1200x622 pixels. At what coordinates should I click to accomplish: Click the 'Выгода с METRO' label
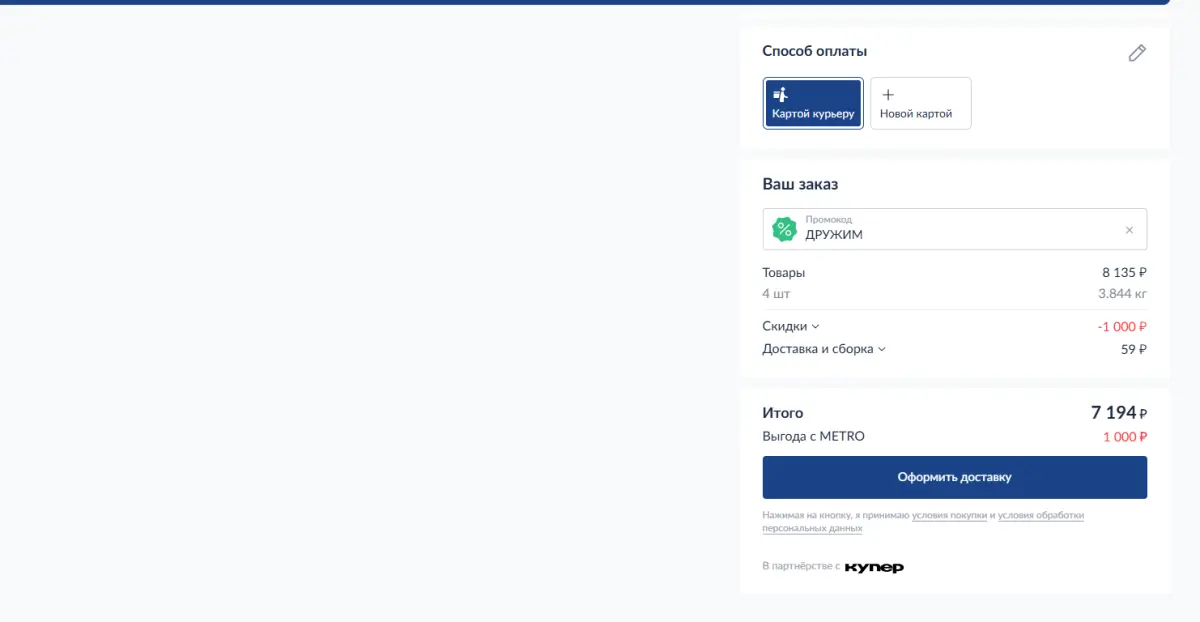point(813,436)
